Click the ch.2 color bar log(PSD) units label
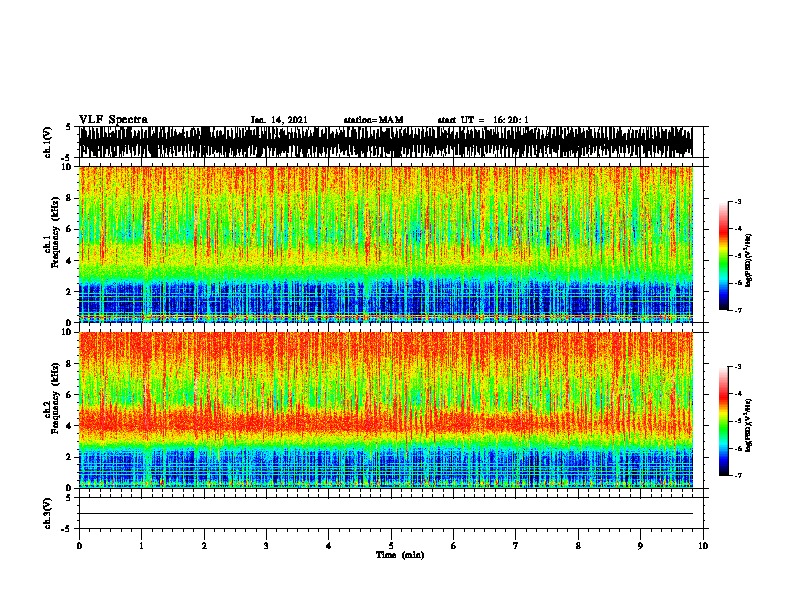The height and width of the screenshot is (612, 792). (749, 425)
